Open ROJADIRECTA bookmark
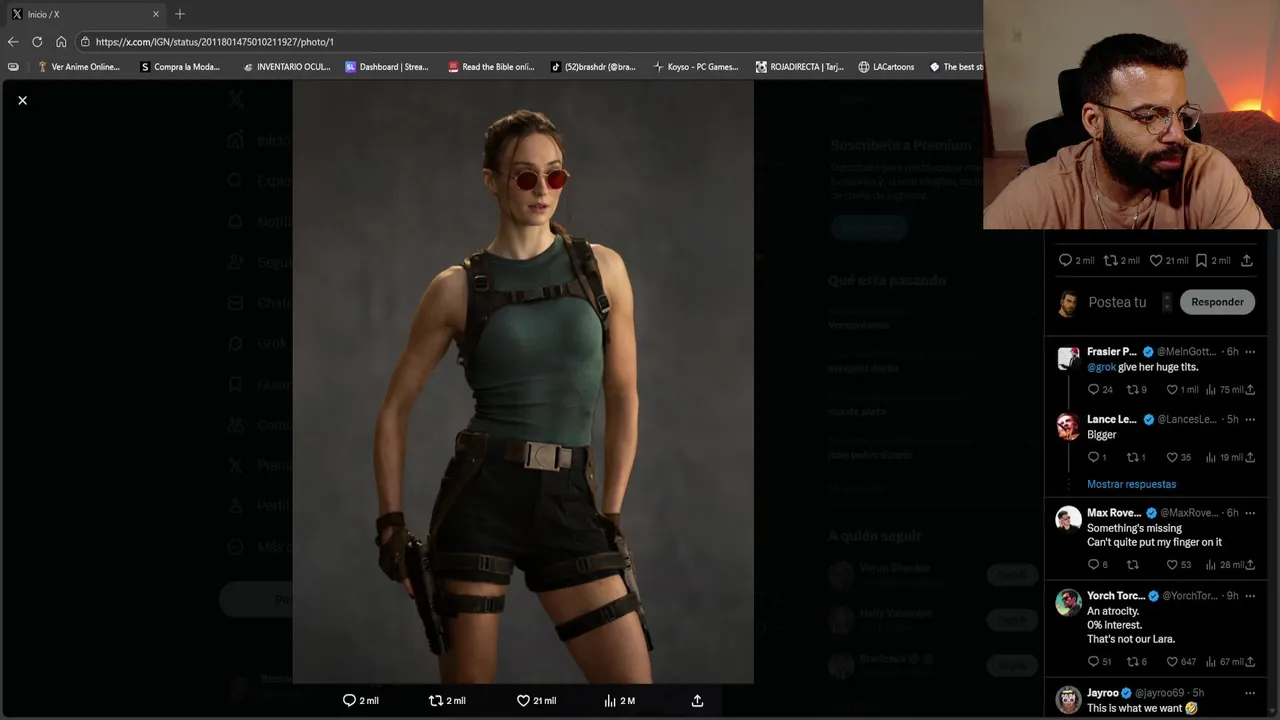Screen dimensions: 1280x720 click(x=800, y=67)
